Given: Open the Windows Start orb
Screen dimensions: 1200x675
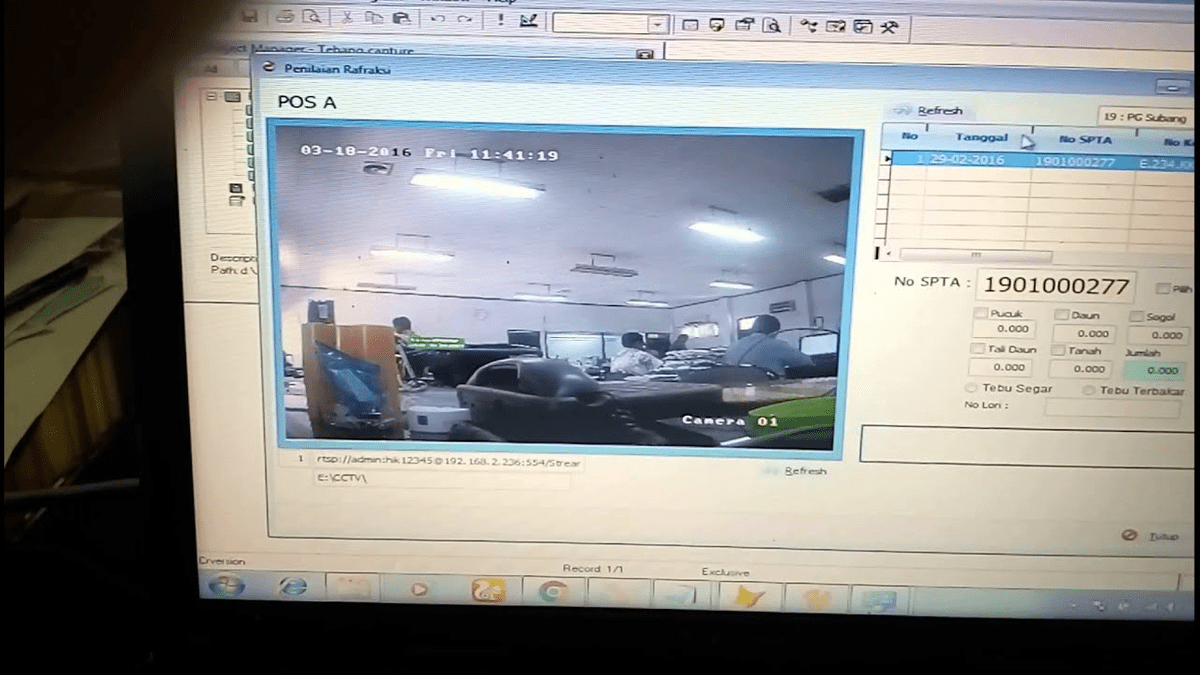Looking at the screenshot, I should [x=226, y=586].
